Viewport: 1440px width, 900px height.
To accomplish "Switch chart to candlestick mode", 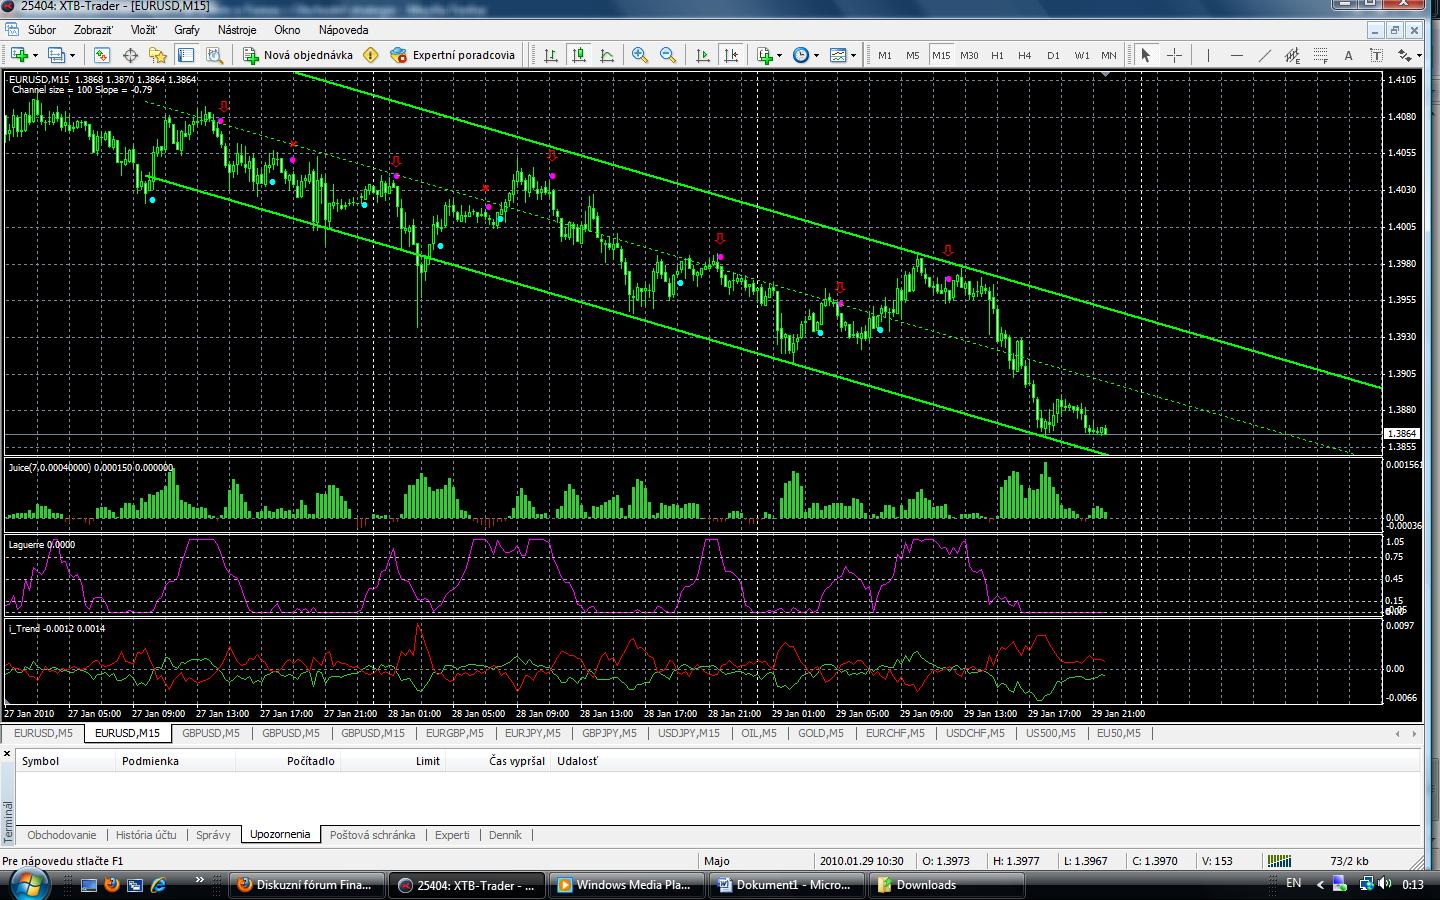I will (x=578, y=56).
